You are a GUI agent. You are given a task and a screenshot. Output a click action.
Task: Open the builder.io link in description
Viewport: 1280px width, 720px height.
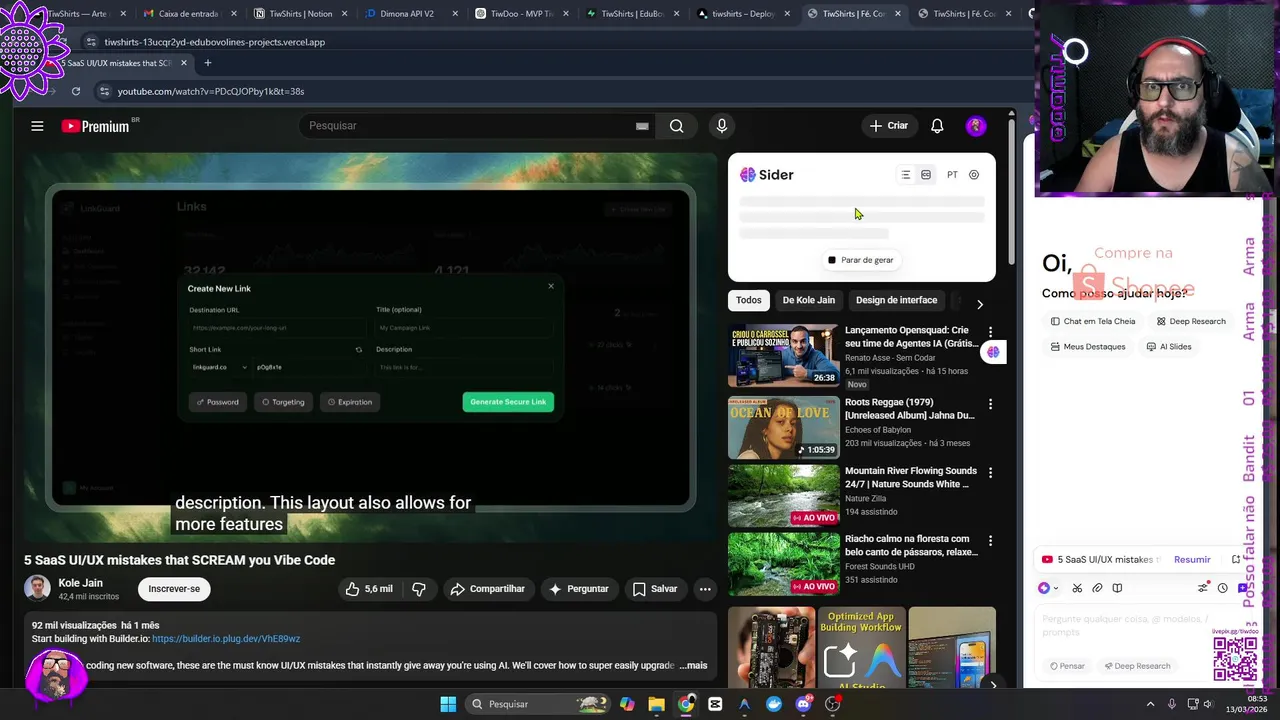point(226,638)
